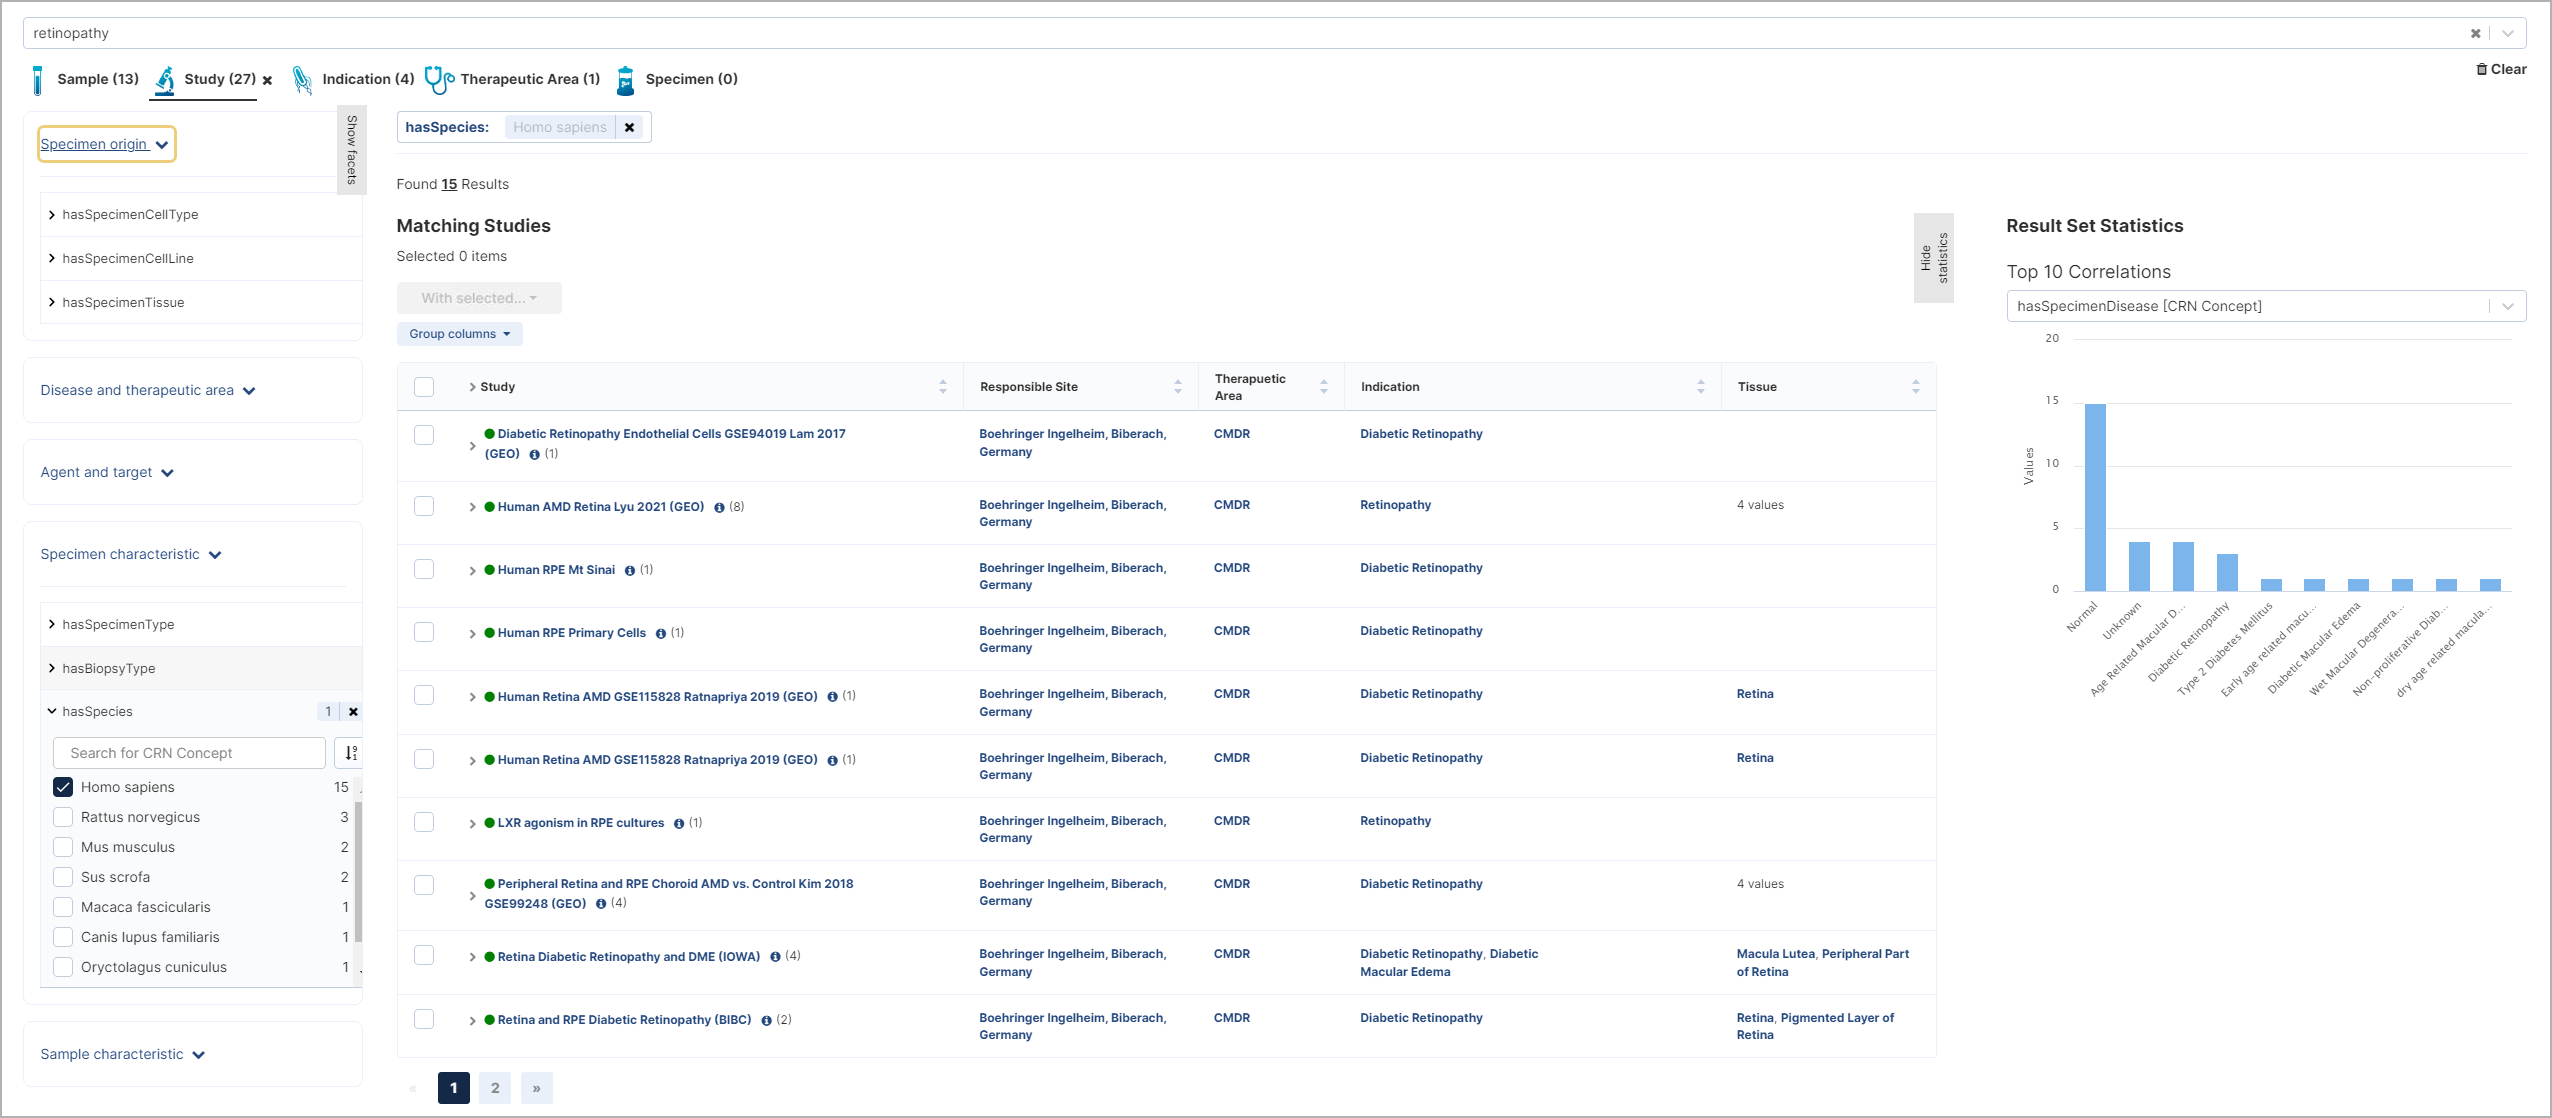This screenshot has width=2552, height=1118.
Task: Open the Group columns dropdown
Action: (x=459, y=334)
